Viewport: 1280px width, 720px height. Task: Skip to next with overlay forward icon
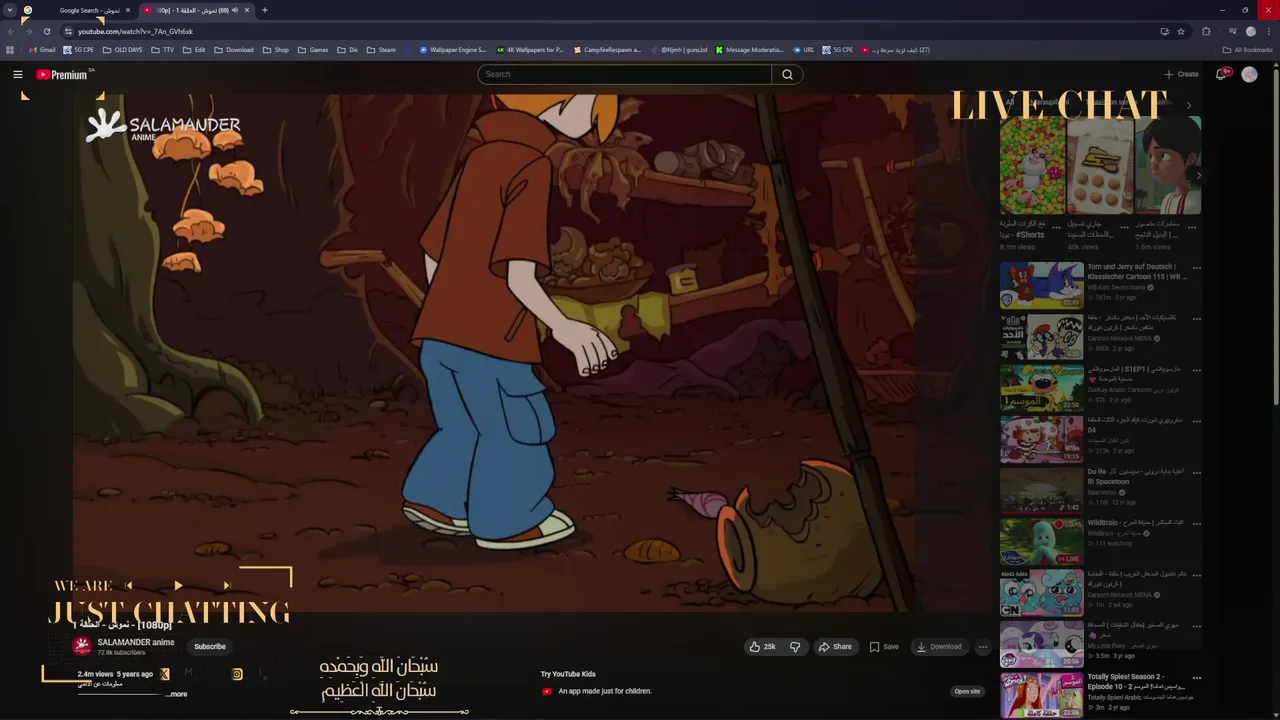227,585
